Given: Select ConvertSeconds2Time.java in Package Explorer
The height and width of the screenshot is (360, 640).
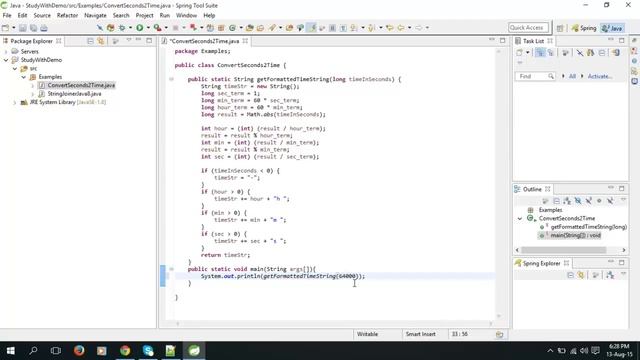Looking at the screenshot, I should click(81, 86).
